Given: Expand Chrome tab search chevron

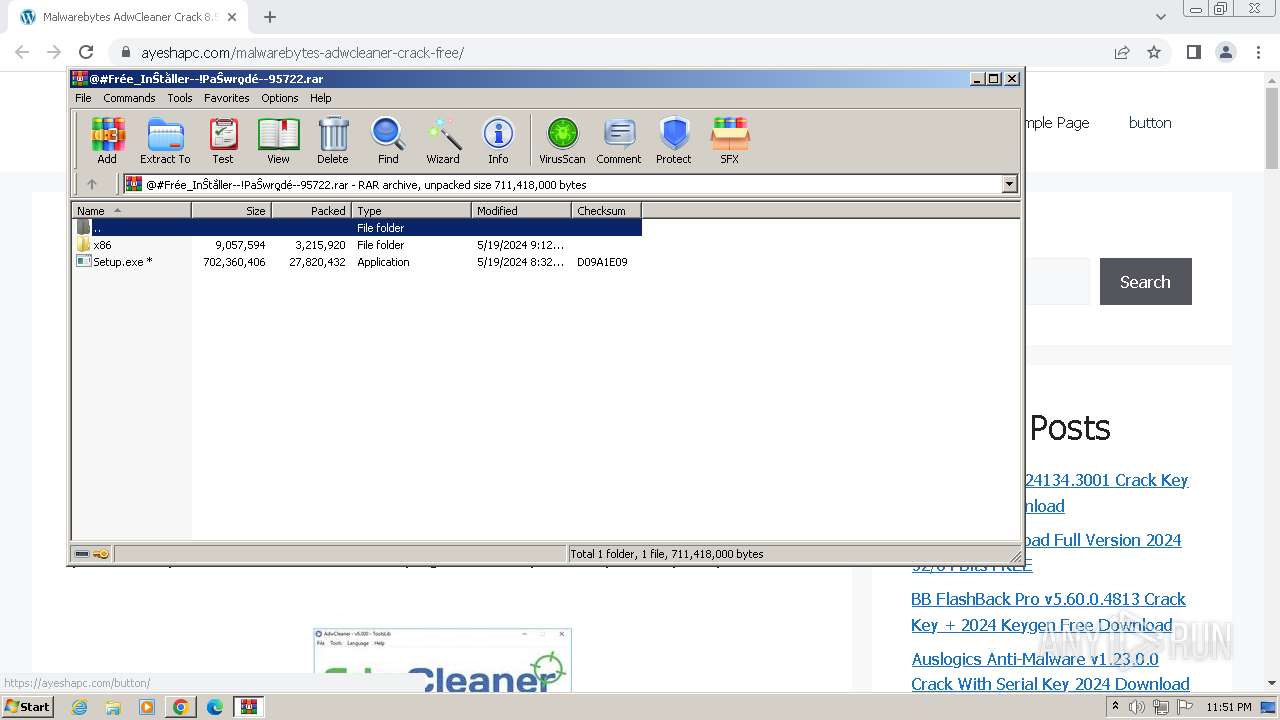Looking at the screenshot, I should pyautogui.click(x=1161, y=17).
